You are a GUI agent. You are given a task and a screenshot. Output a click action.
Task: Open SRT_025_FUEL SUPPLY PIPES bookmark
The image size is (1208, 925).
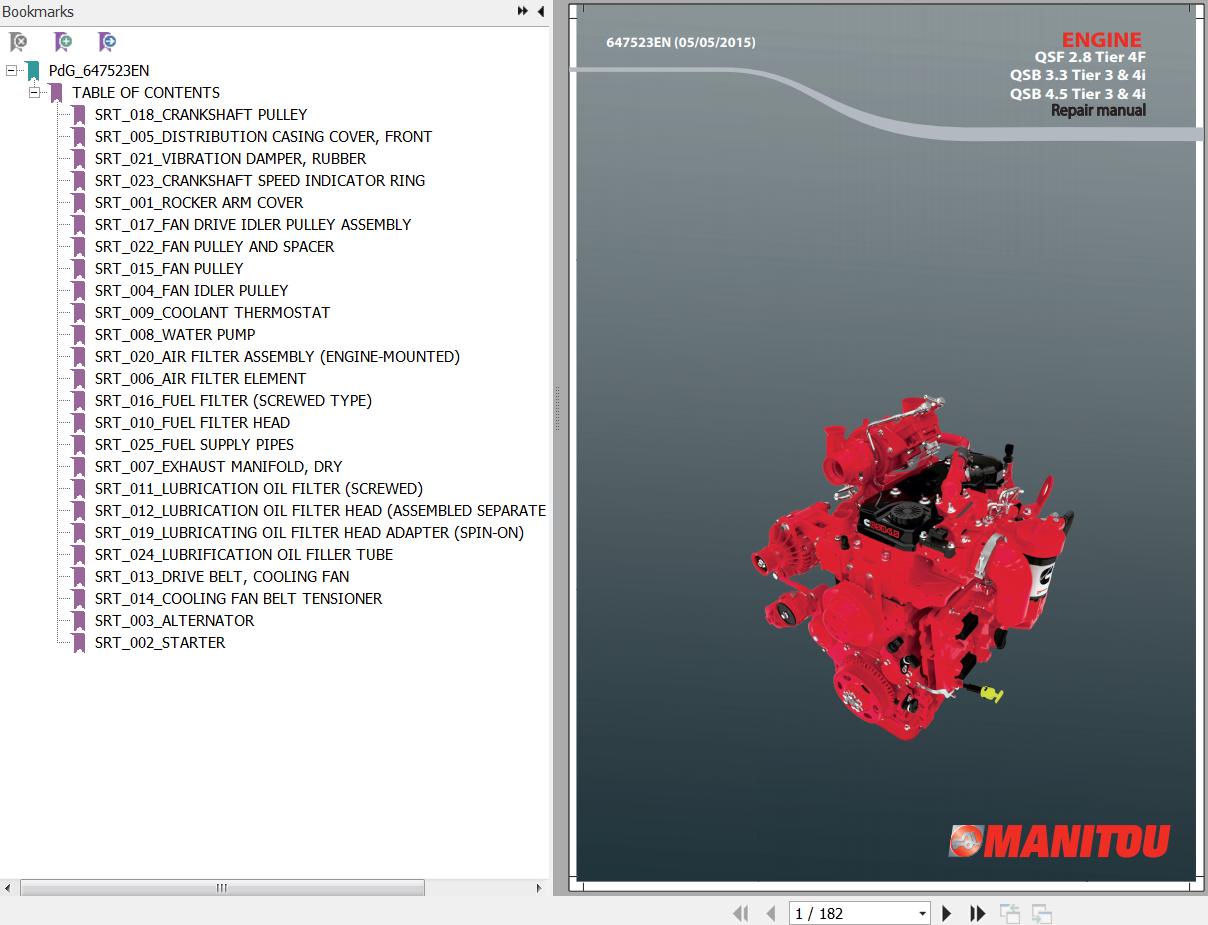coord(195,445)
